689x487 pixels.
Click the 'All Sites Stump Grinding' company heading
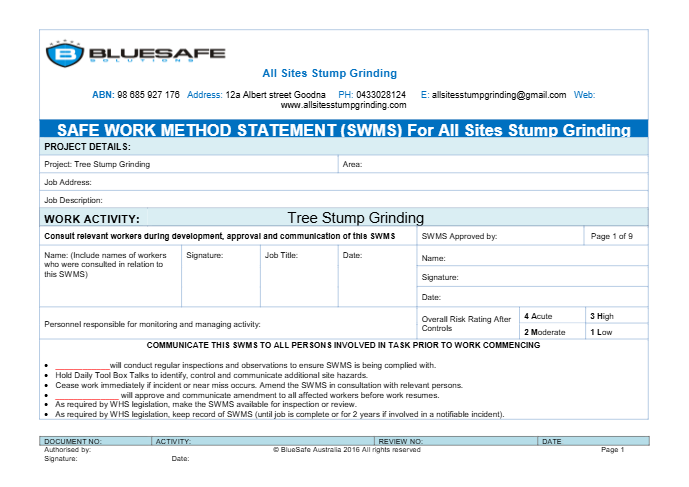click(330, 73)
